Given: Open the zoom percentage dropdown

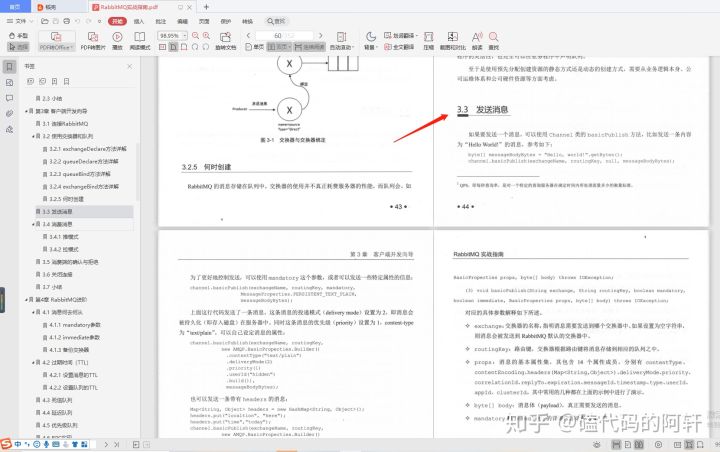Looking at the screenshot, I should [185, 35].
